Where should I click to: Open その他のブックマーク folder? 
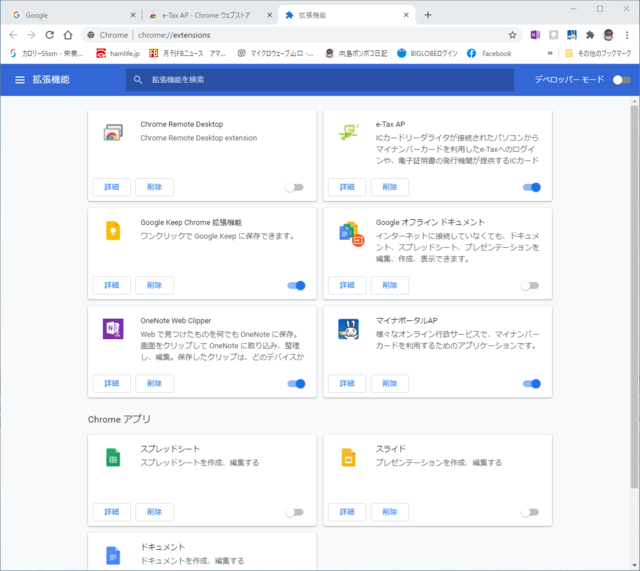pyautogui.click(x=598, y=53)
